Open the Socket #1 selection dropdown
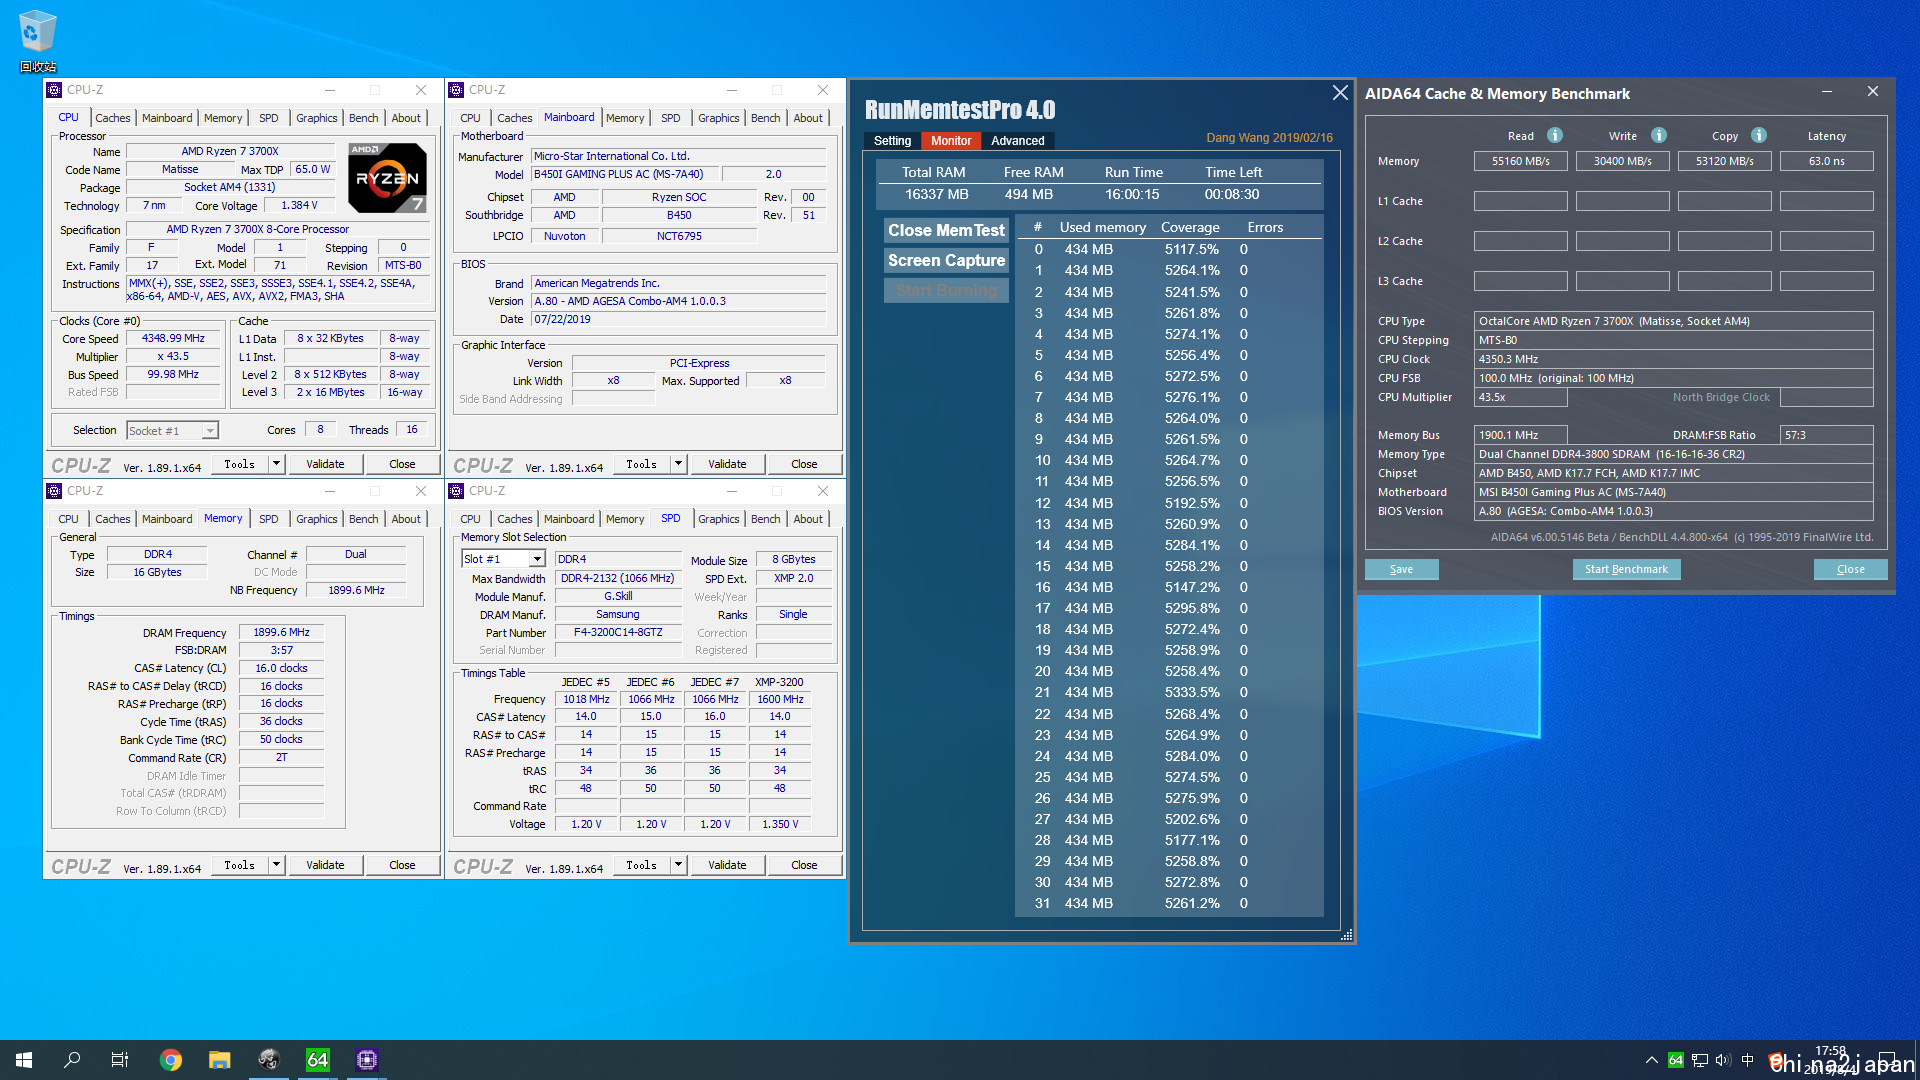1920x1080 pixels. 210,431
